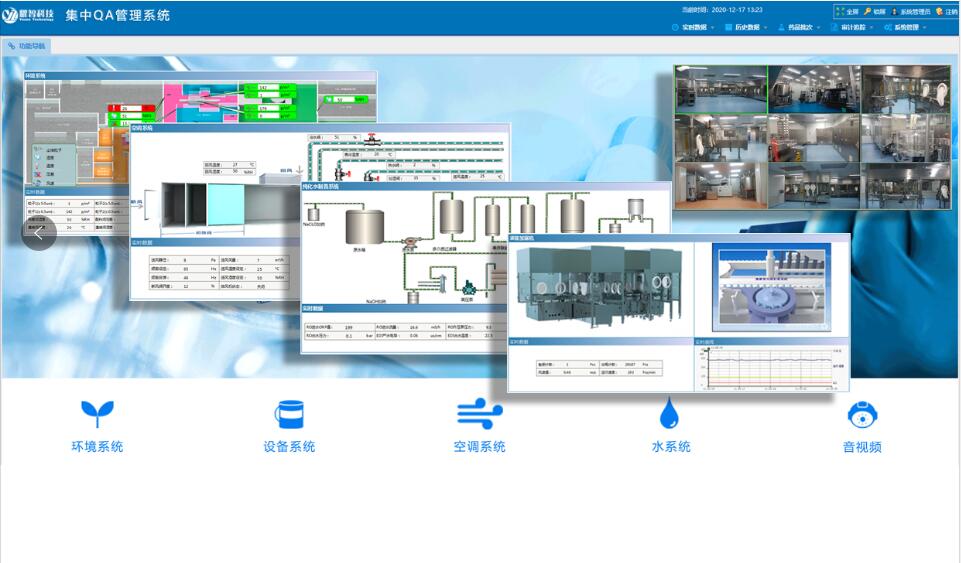Enter full screen using the 全屏 icon
Viewport: 961px width, 563px height.
(838, 11)
